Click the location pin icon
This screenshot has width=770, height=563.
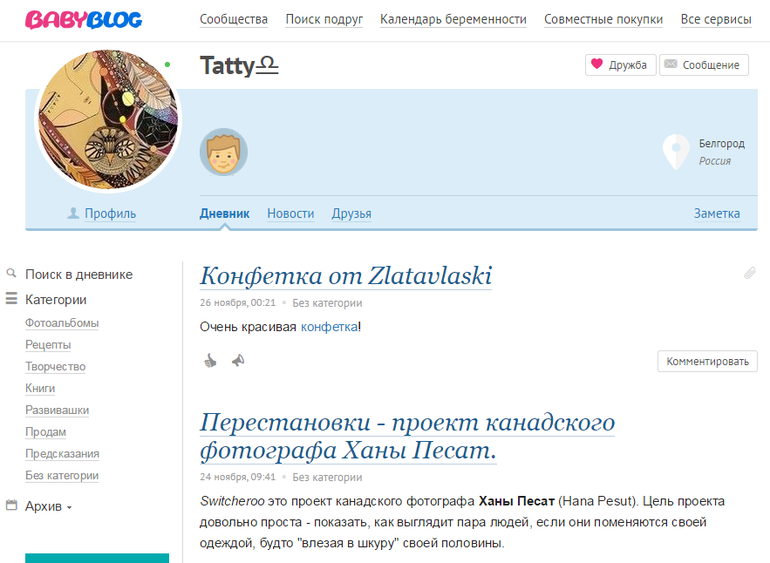point(676,151)
